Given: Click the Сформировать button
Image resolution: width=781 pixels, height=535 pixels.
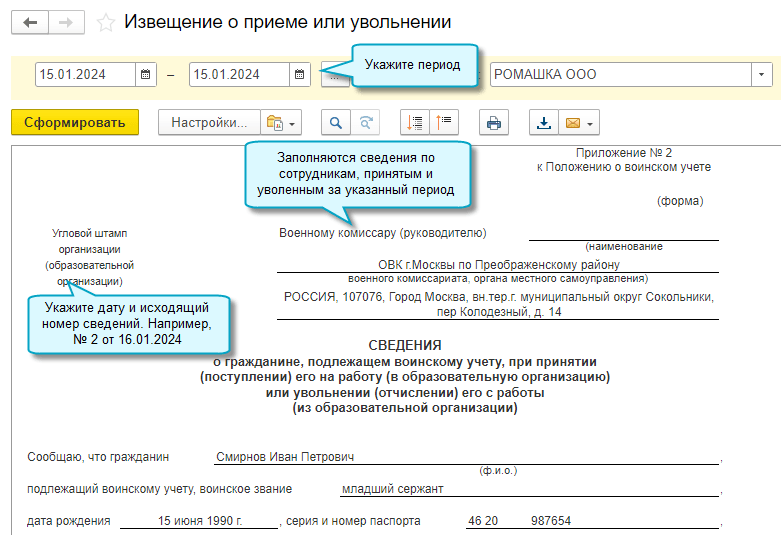Looking at the screenshot, I should point(75,123).
